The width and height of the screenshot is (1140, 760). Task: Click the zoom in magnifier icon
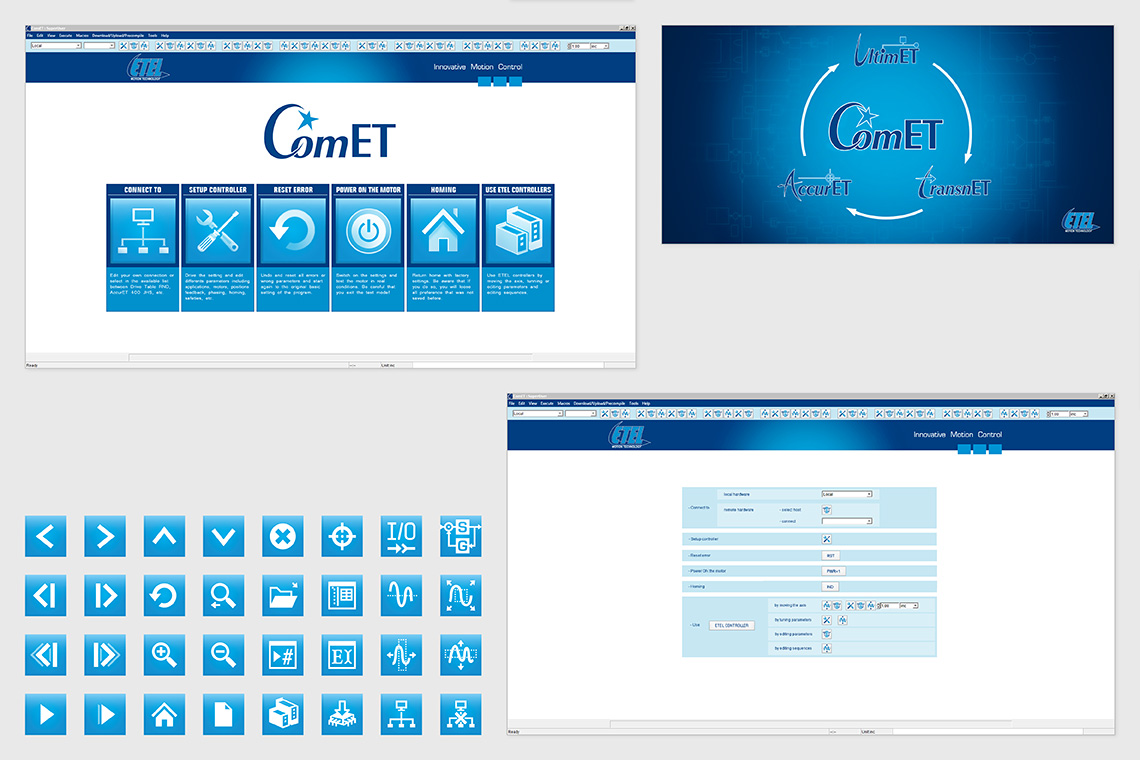pos(164,655)
